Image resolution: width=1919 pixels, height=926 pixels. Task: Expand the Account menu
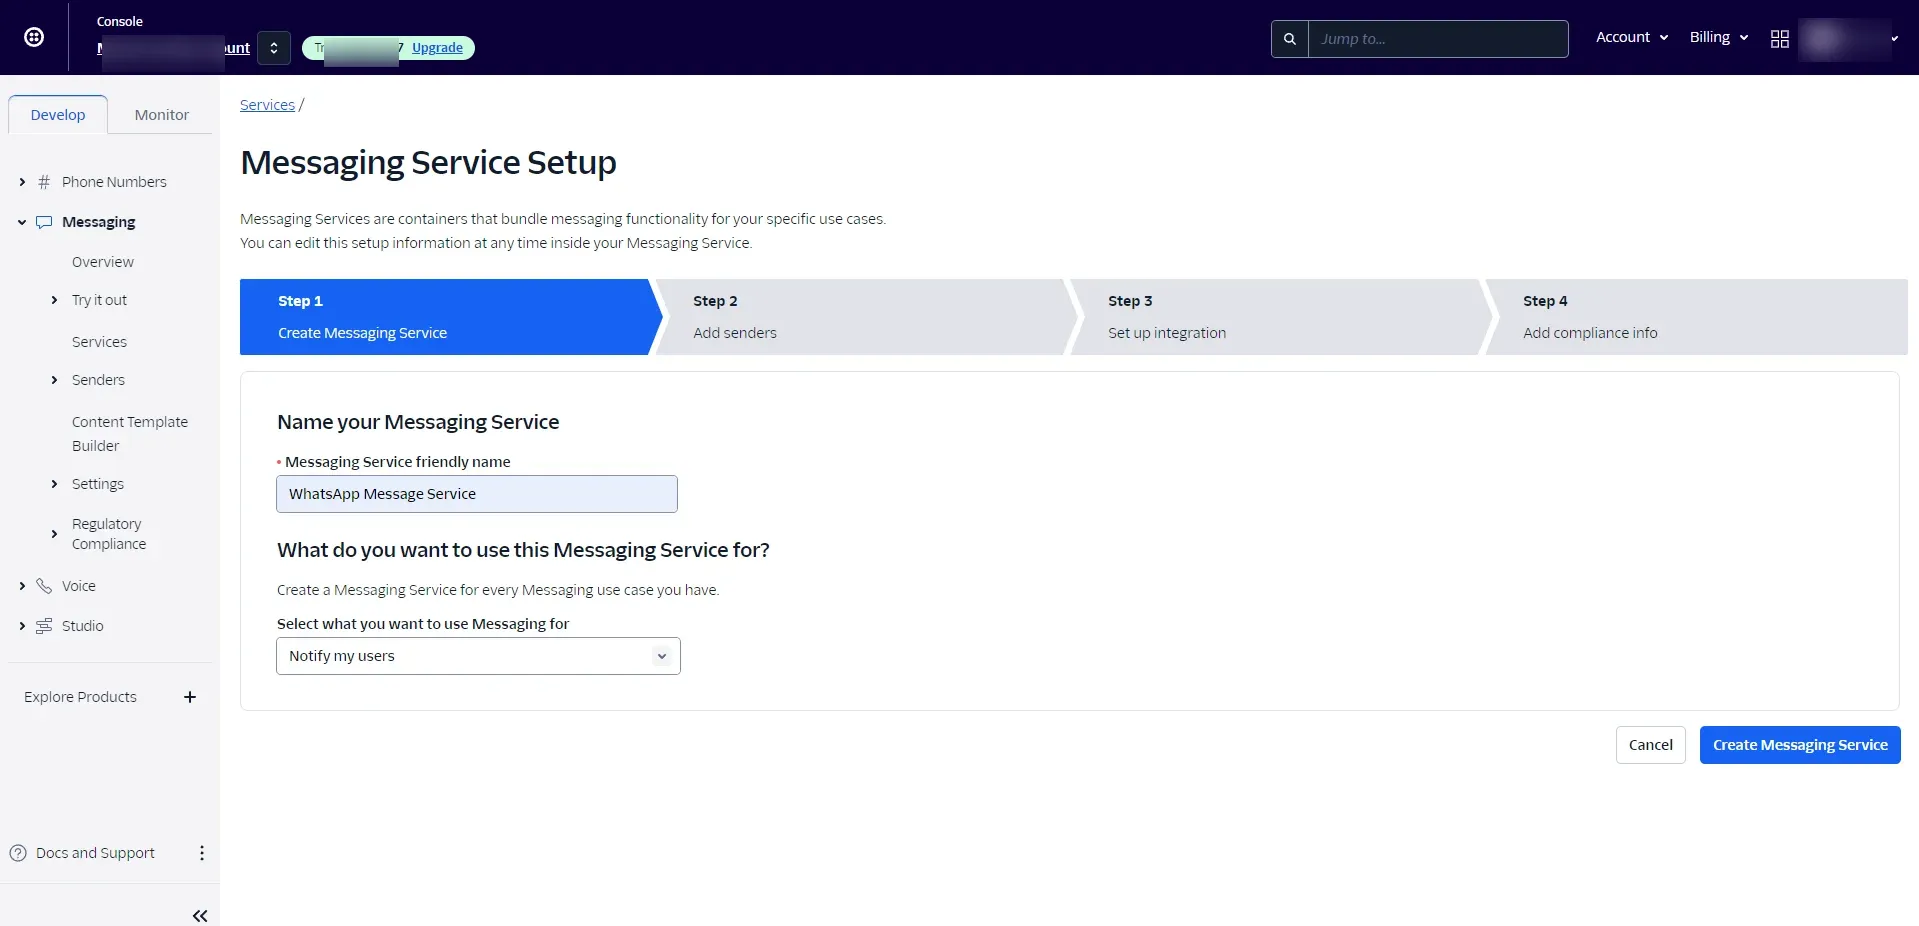tap(1631, 37)
